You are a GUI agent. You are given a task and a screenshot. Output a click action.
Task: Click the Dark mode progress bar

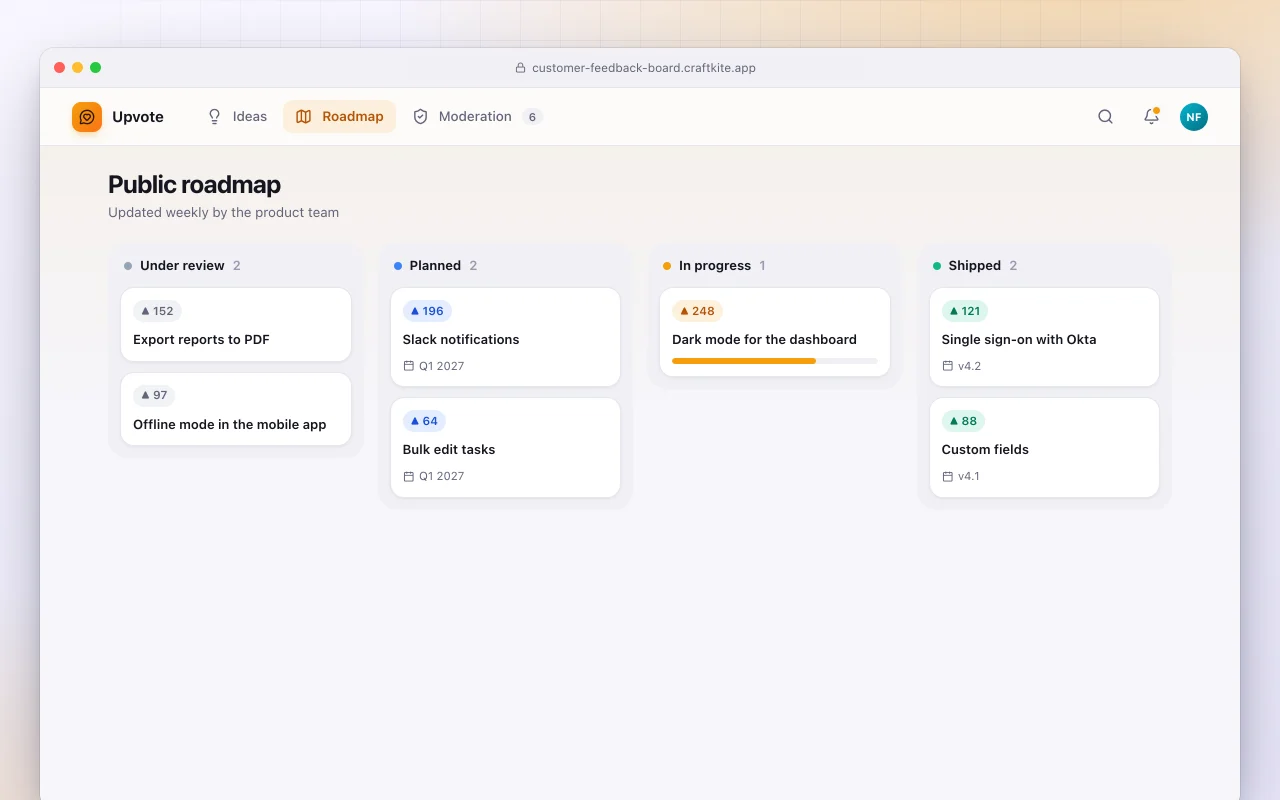[775, 361]
